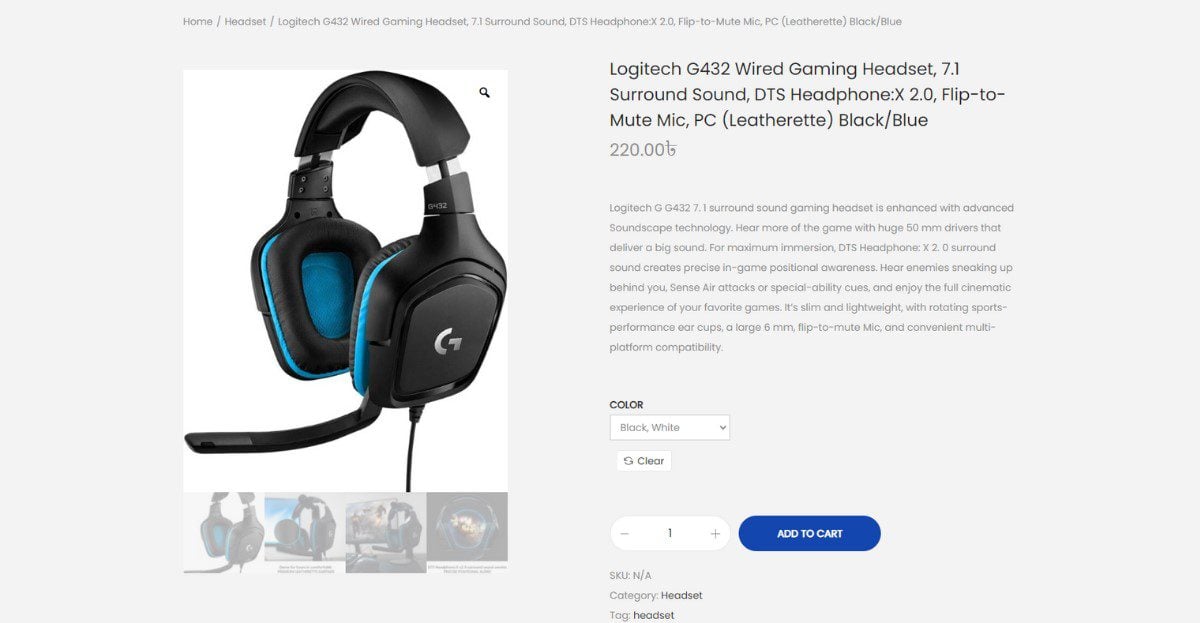Open the headset tag link
This screenshot has width=1200, height=623.
[x=654, y=615]
